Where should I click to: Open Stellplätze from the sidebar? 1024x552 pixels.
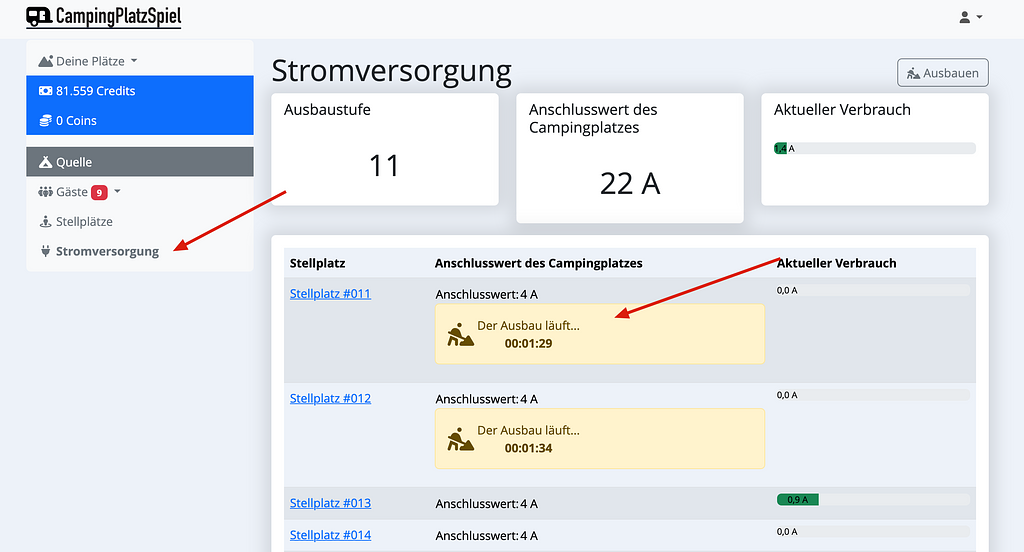click(x=84, y=222)
